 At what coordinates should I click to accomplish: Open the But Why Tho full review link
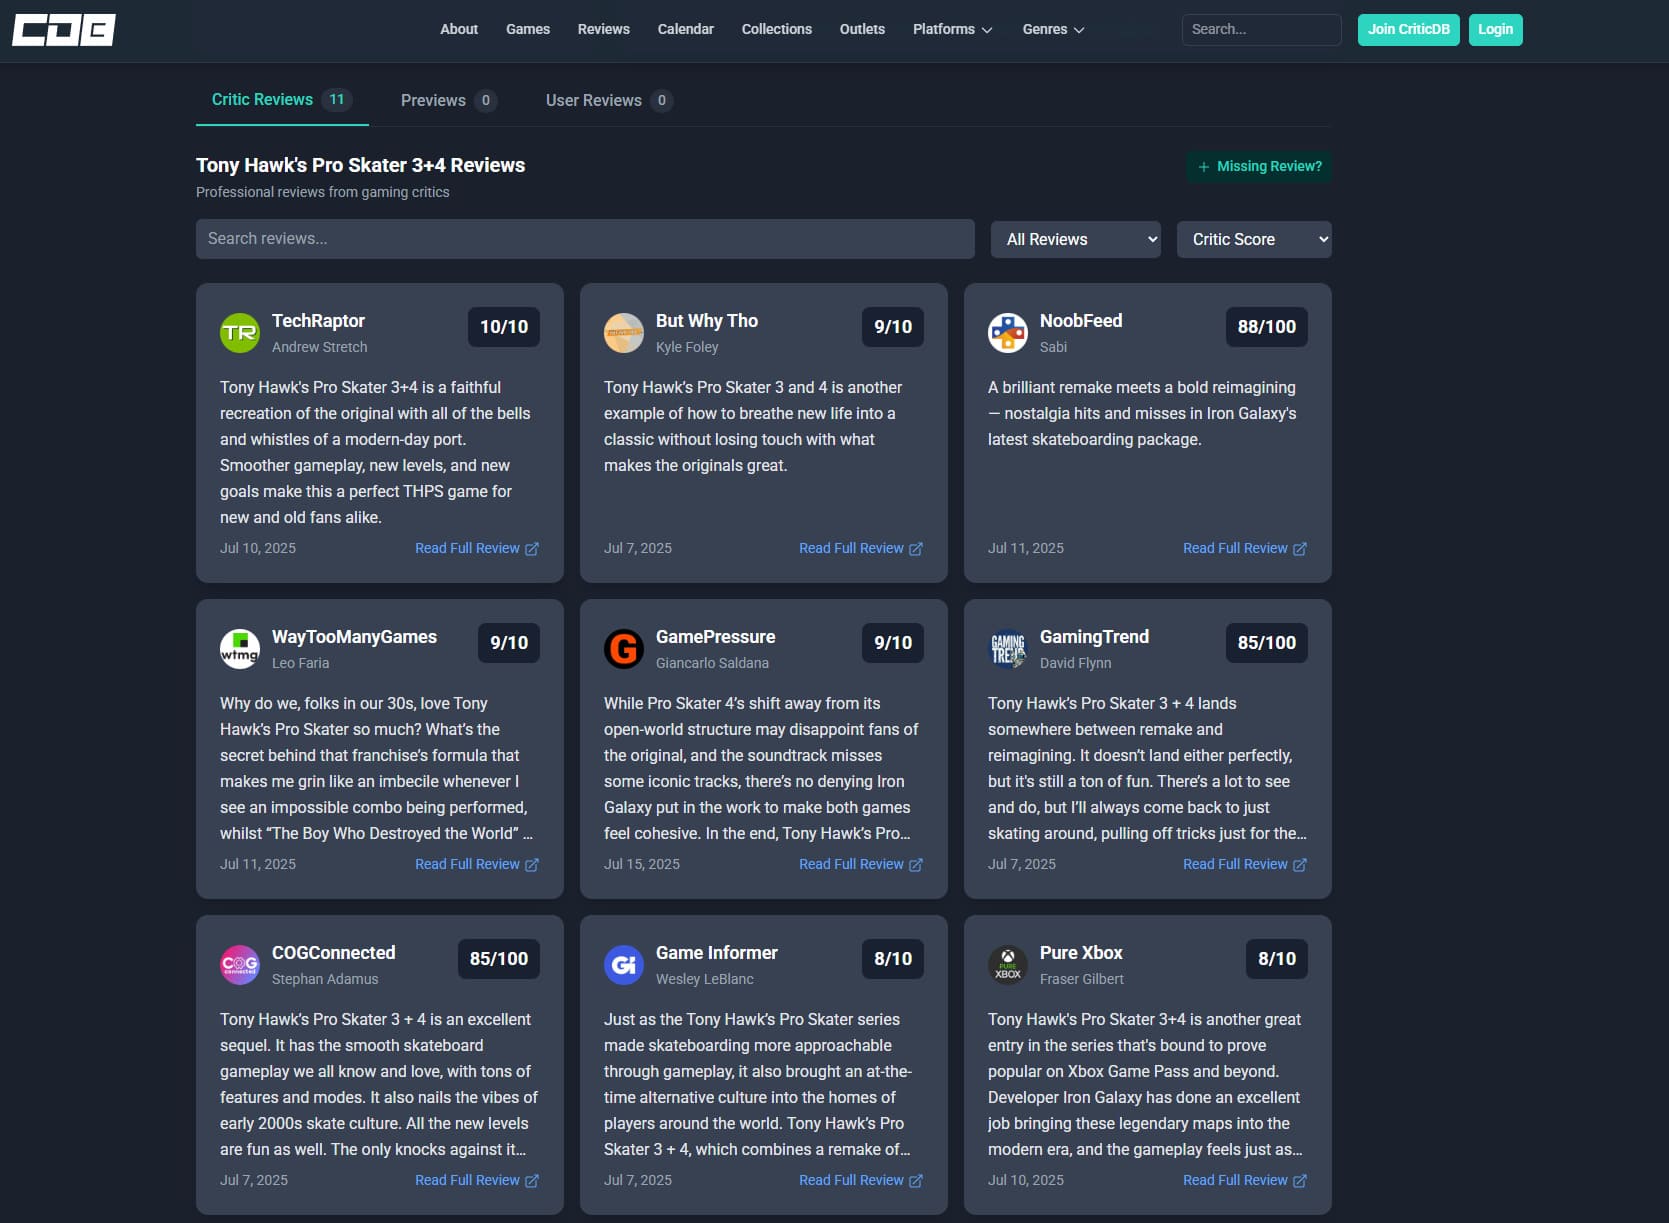point(861,548)
